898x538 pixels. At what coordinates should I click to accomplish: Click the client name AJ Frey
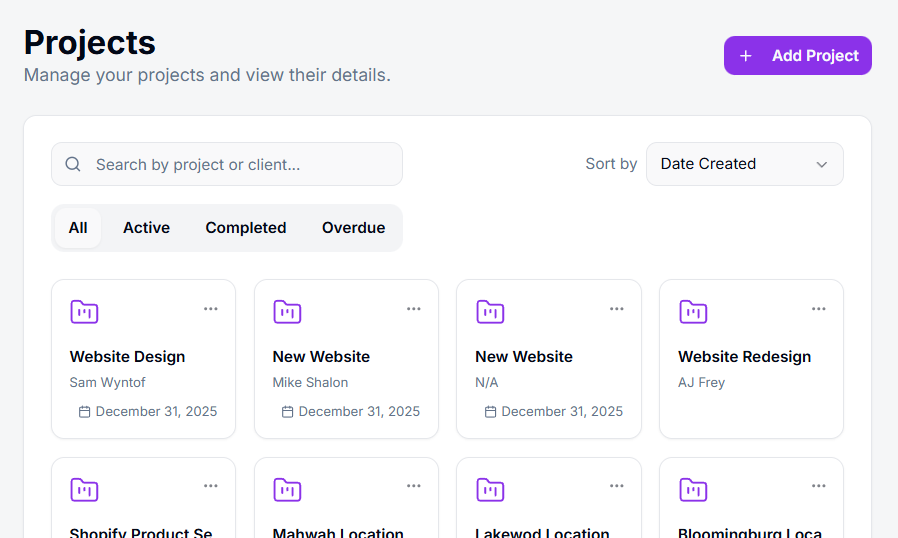click(x=702, y=382)
